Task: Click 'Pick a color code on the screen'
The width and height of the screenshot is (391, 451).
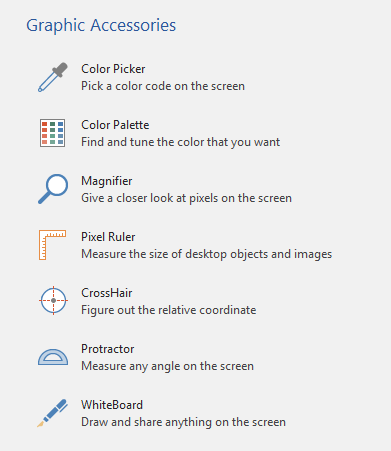Action: [163, 86]
